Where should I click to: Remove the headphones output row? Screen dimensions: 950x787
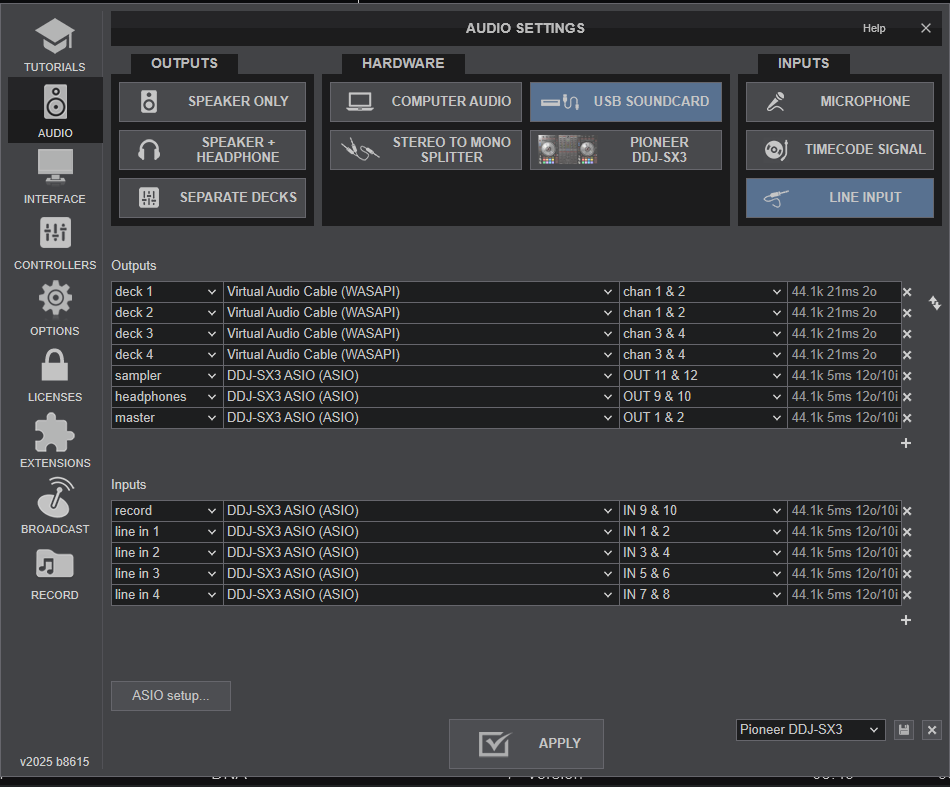click(x=907, y=397)
